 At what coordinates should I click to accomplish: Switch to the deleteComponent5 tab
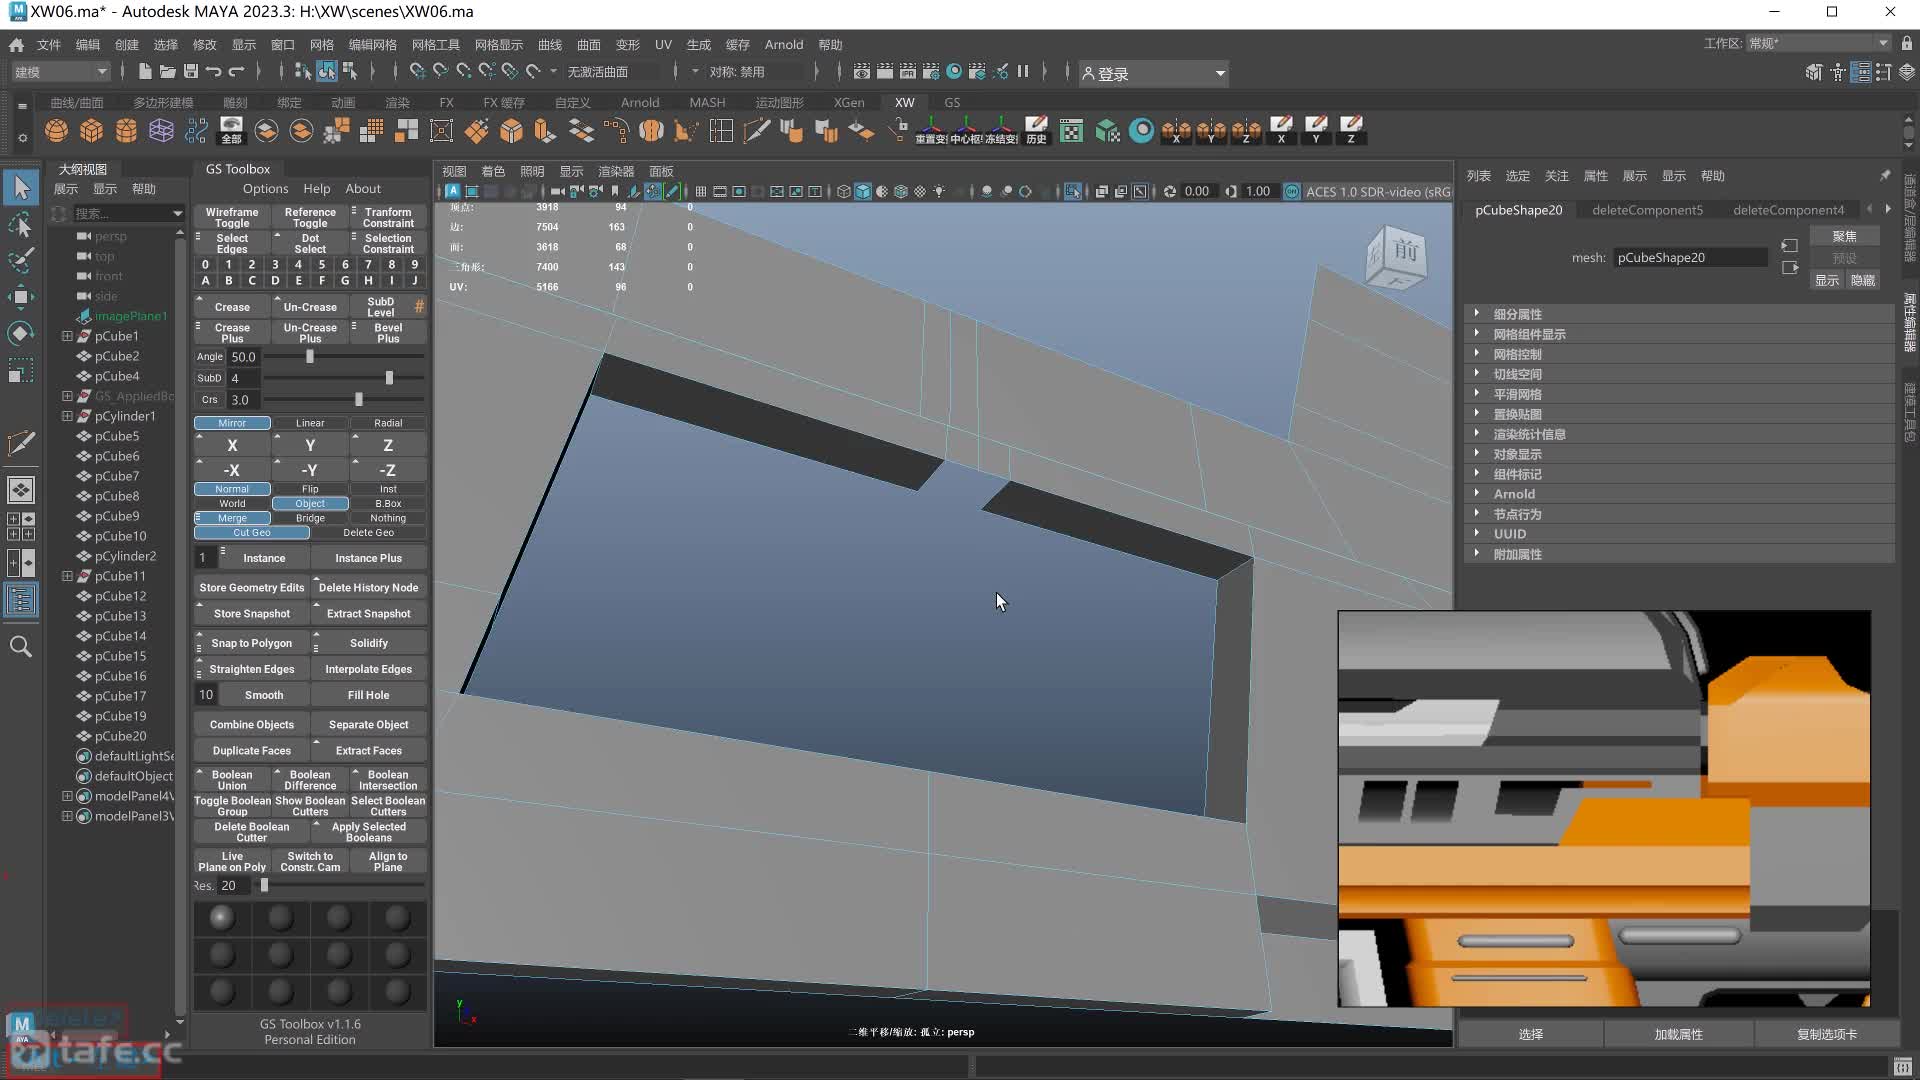(x=1647, y=210)
